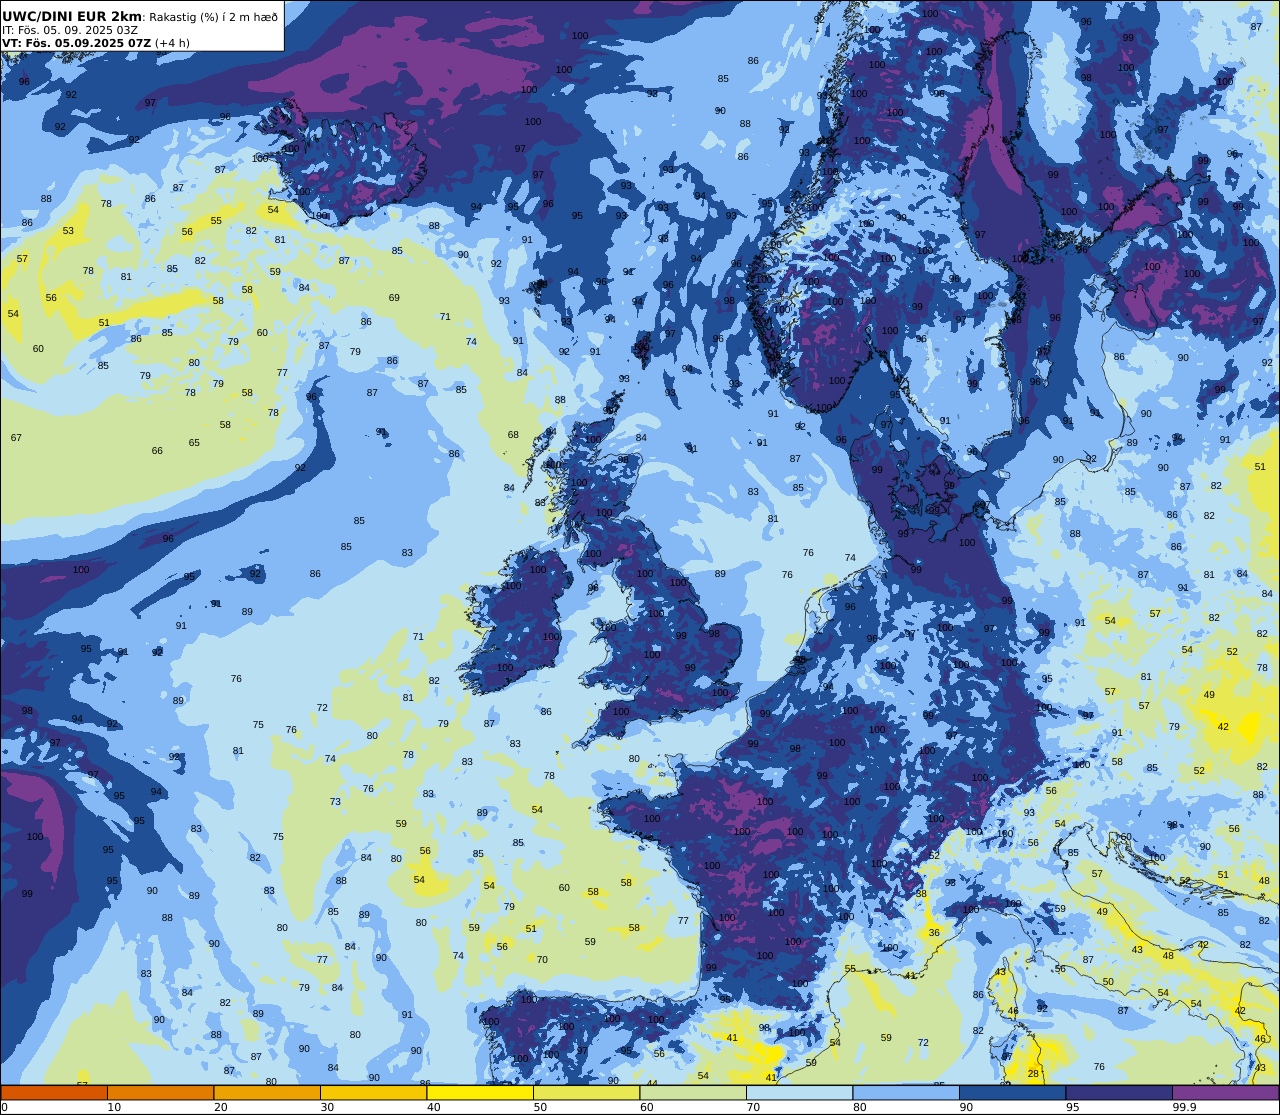
Task: Click the 'VT: Fös. 05.09.2025 07Z' text
Action: [77, 43]
